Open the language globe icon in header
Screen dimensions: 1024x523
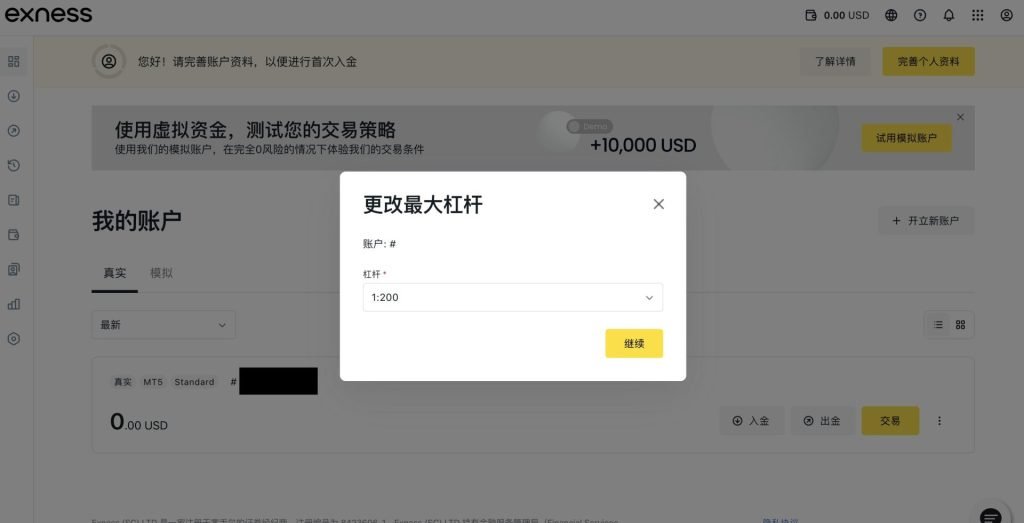point(891,15)
